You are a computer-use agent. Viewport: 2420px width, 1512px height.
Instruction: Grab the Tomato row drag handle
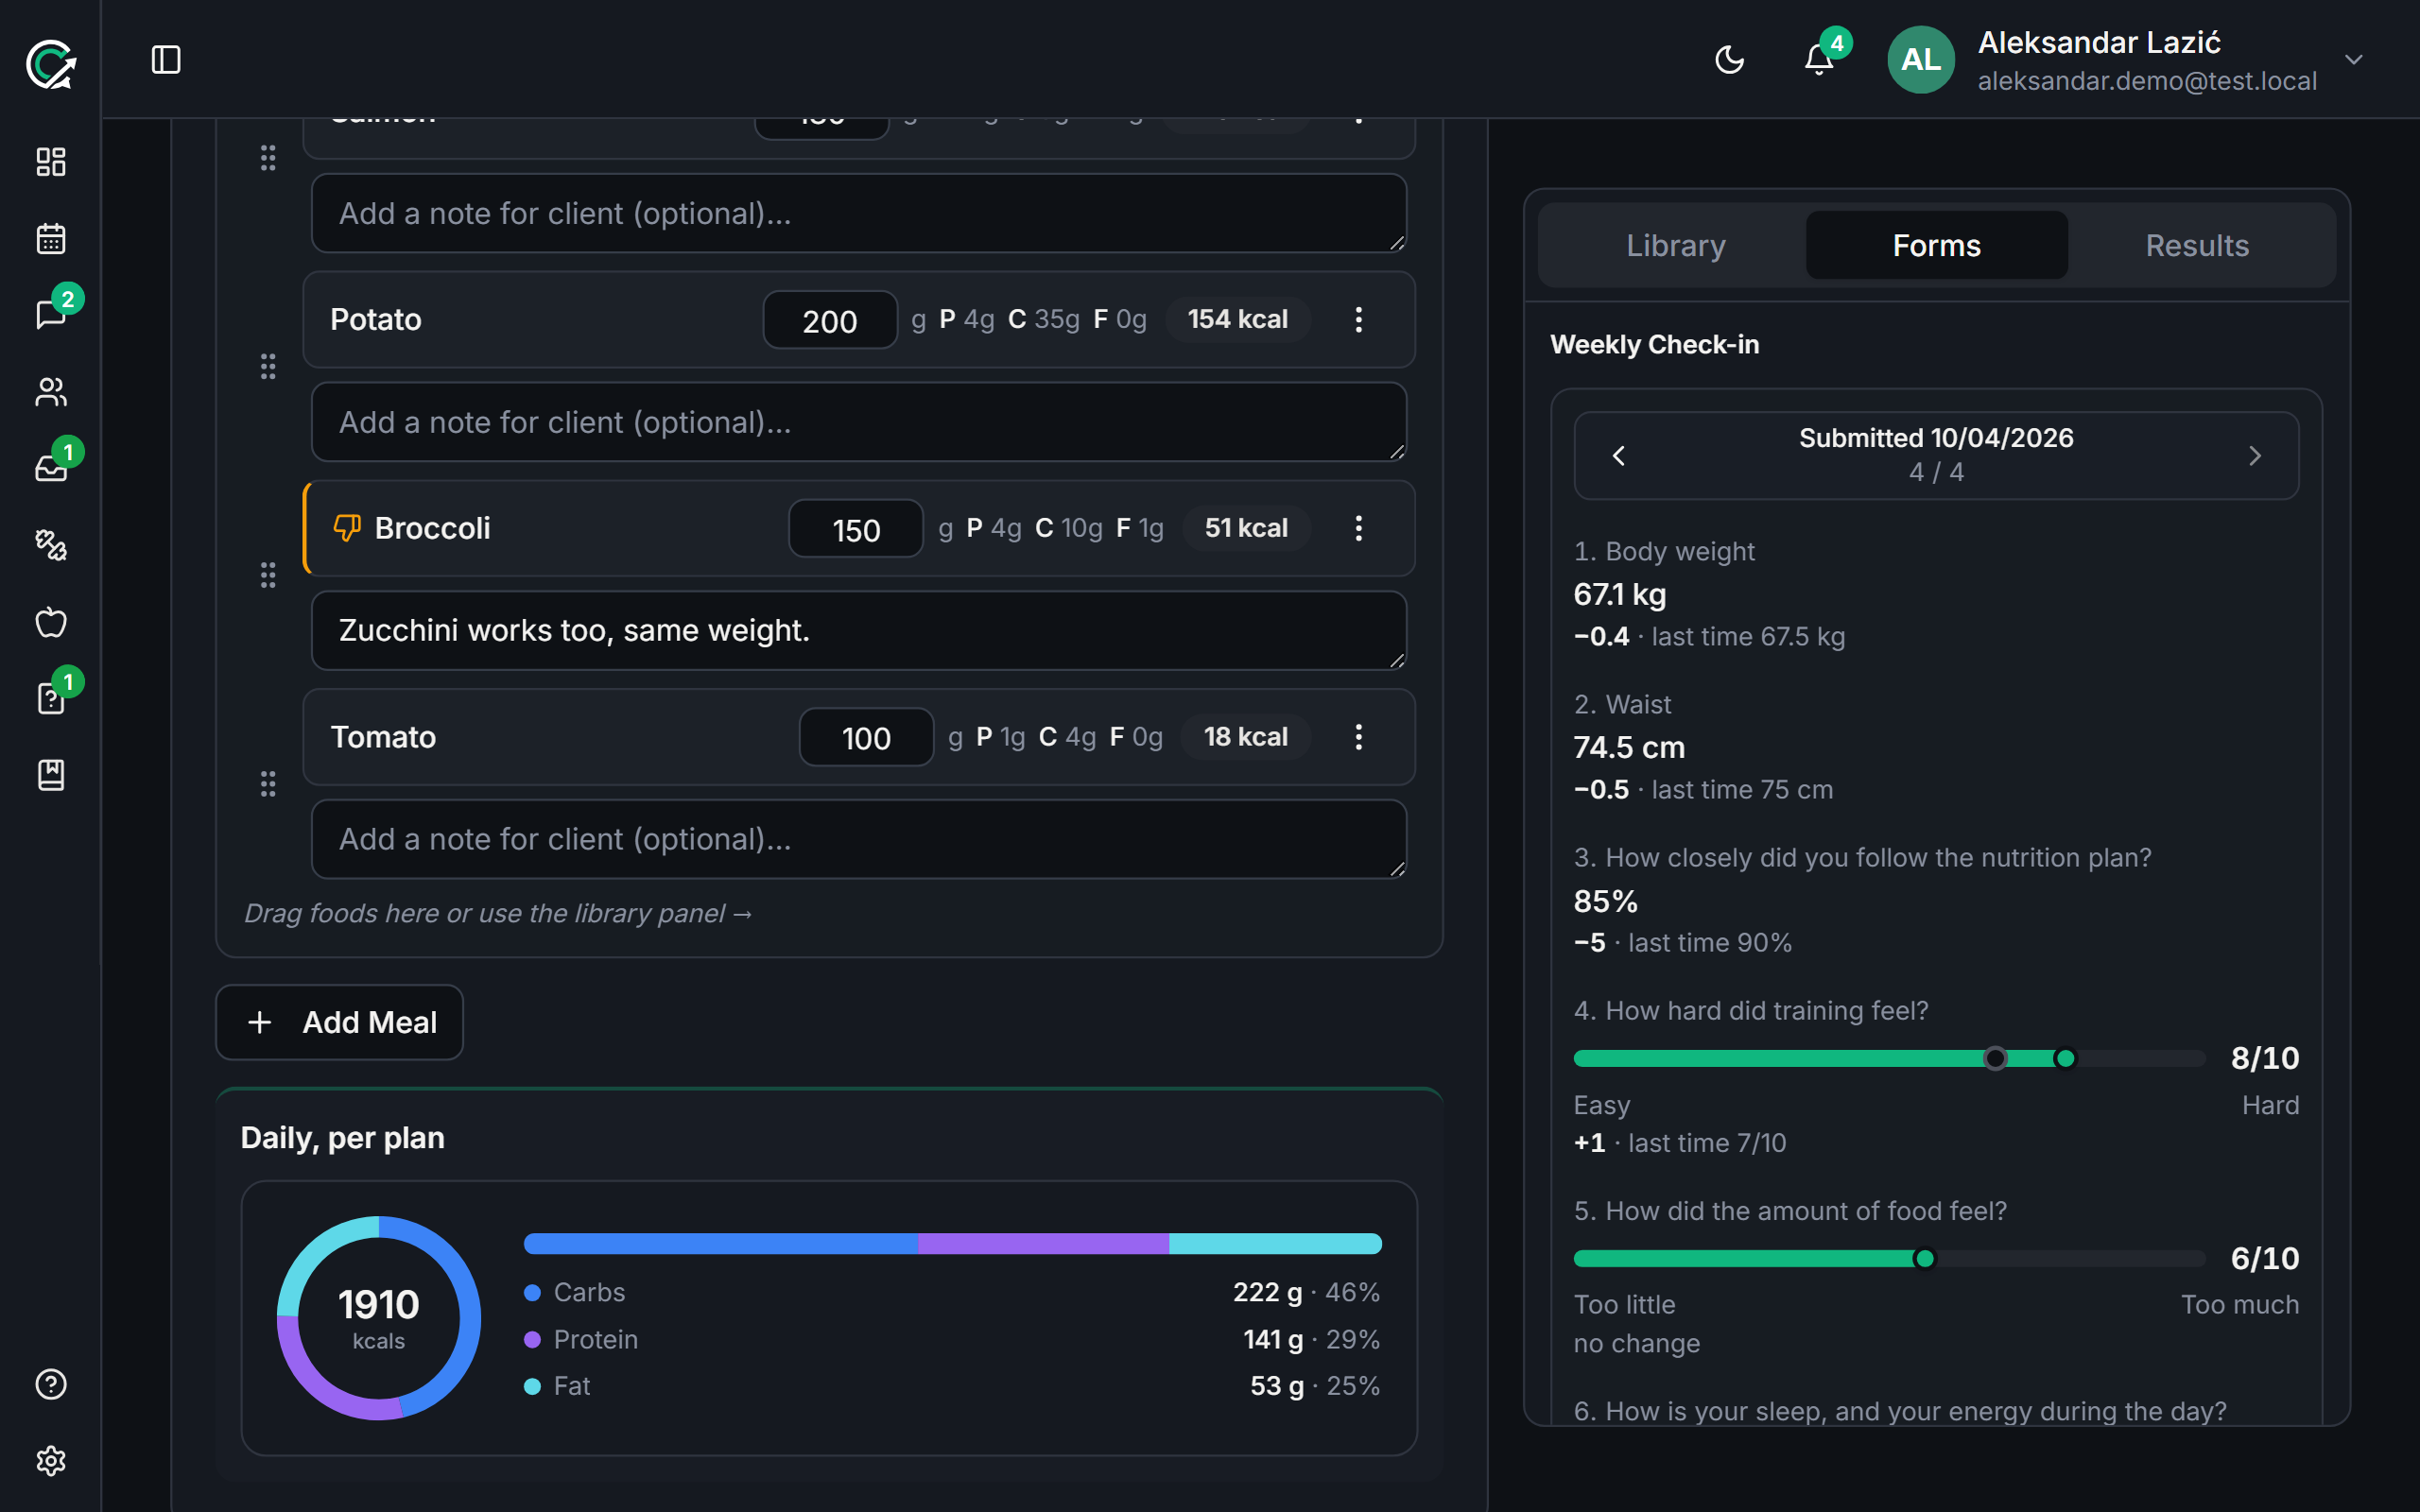[x=268, y=783]
